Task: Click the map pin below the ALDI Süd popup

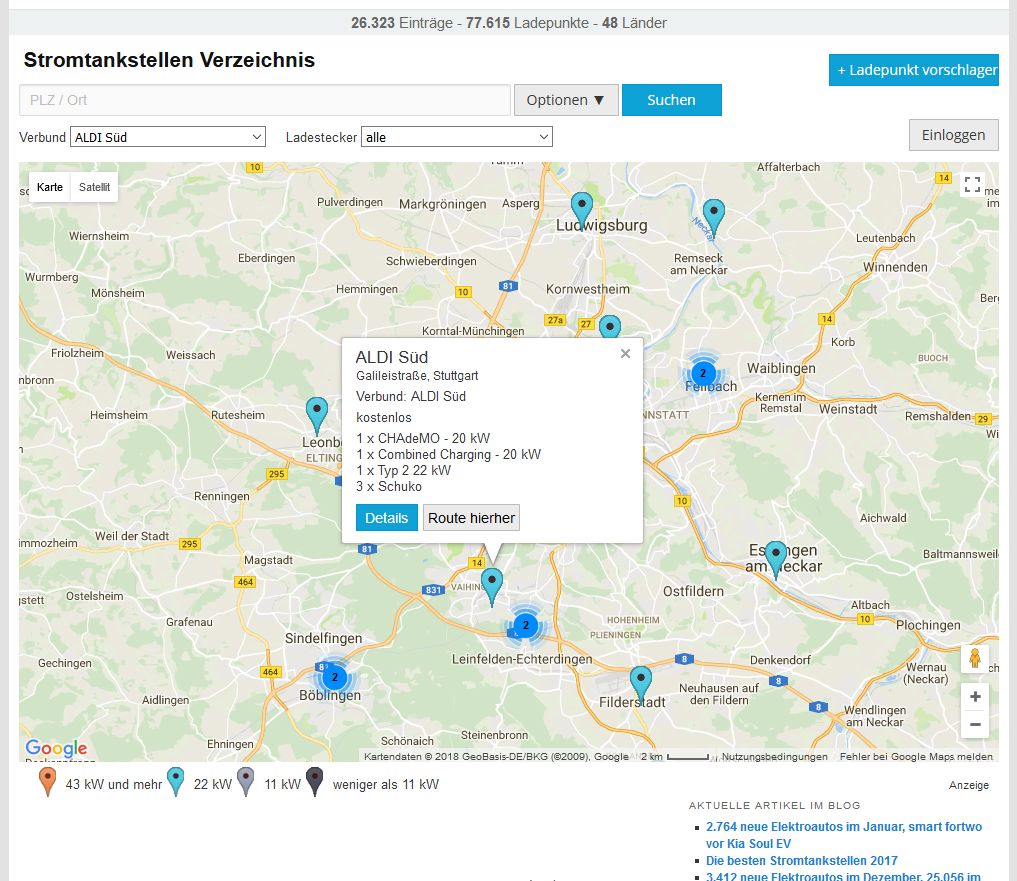Action: click(492, 586)
